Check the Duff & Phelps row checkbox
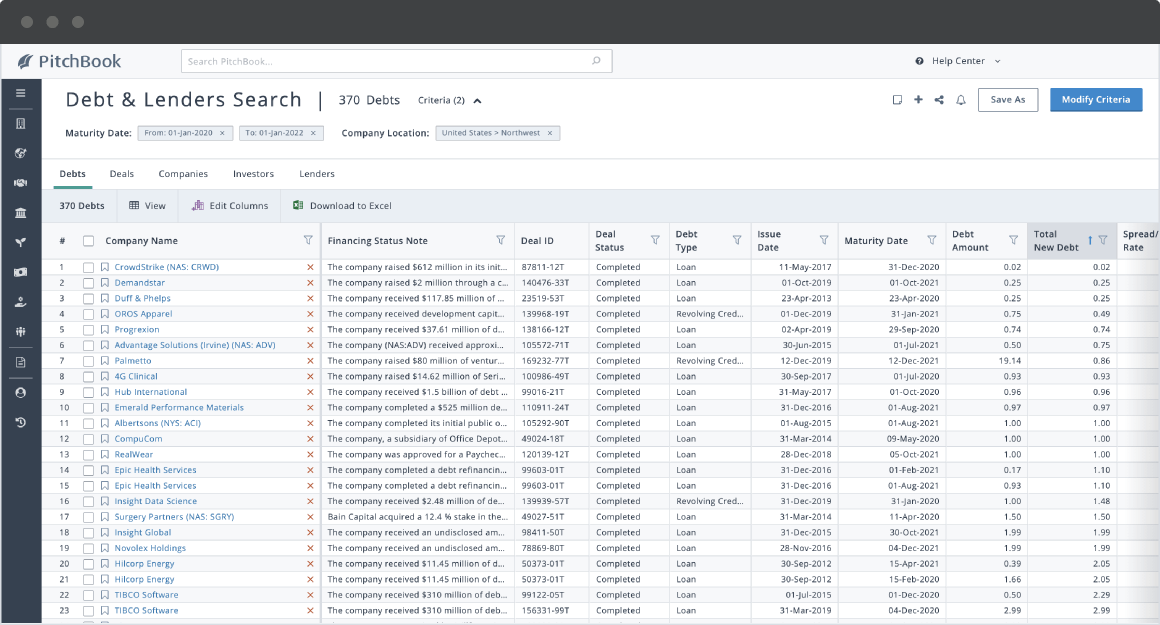 (89, 299)
